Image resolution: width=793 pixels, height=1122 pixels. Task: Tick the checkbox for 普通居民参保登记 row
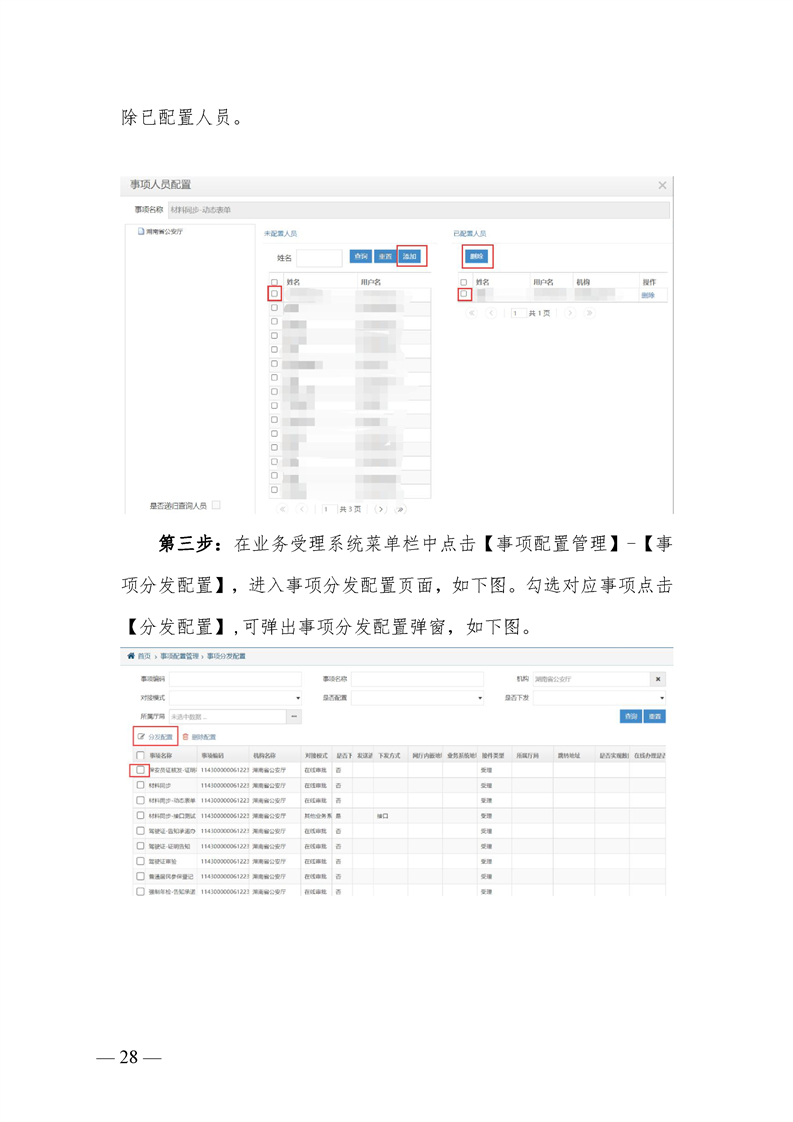[140, 876]
